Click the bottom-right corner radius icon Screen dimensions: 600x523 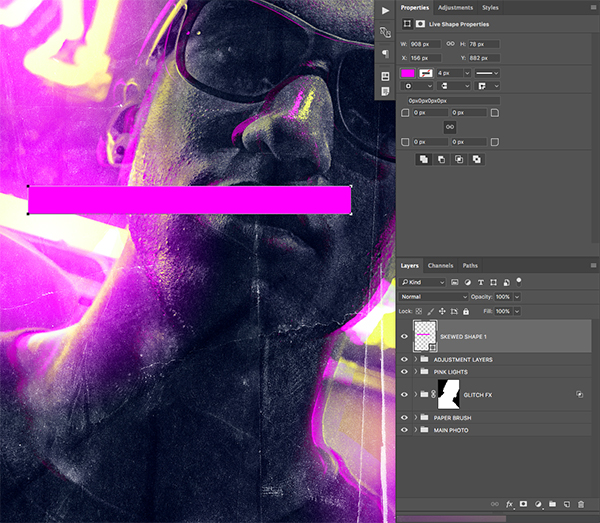(494, 142)
